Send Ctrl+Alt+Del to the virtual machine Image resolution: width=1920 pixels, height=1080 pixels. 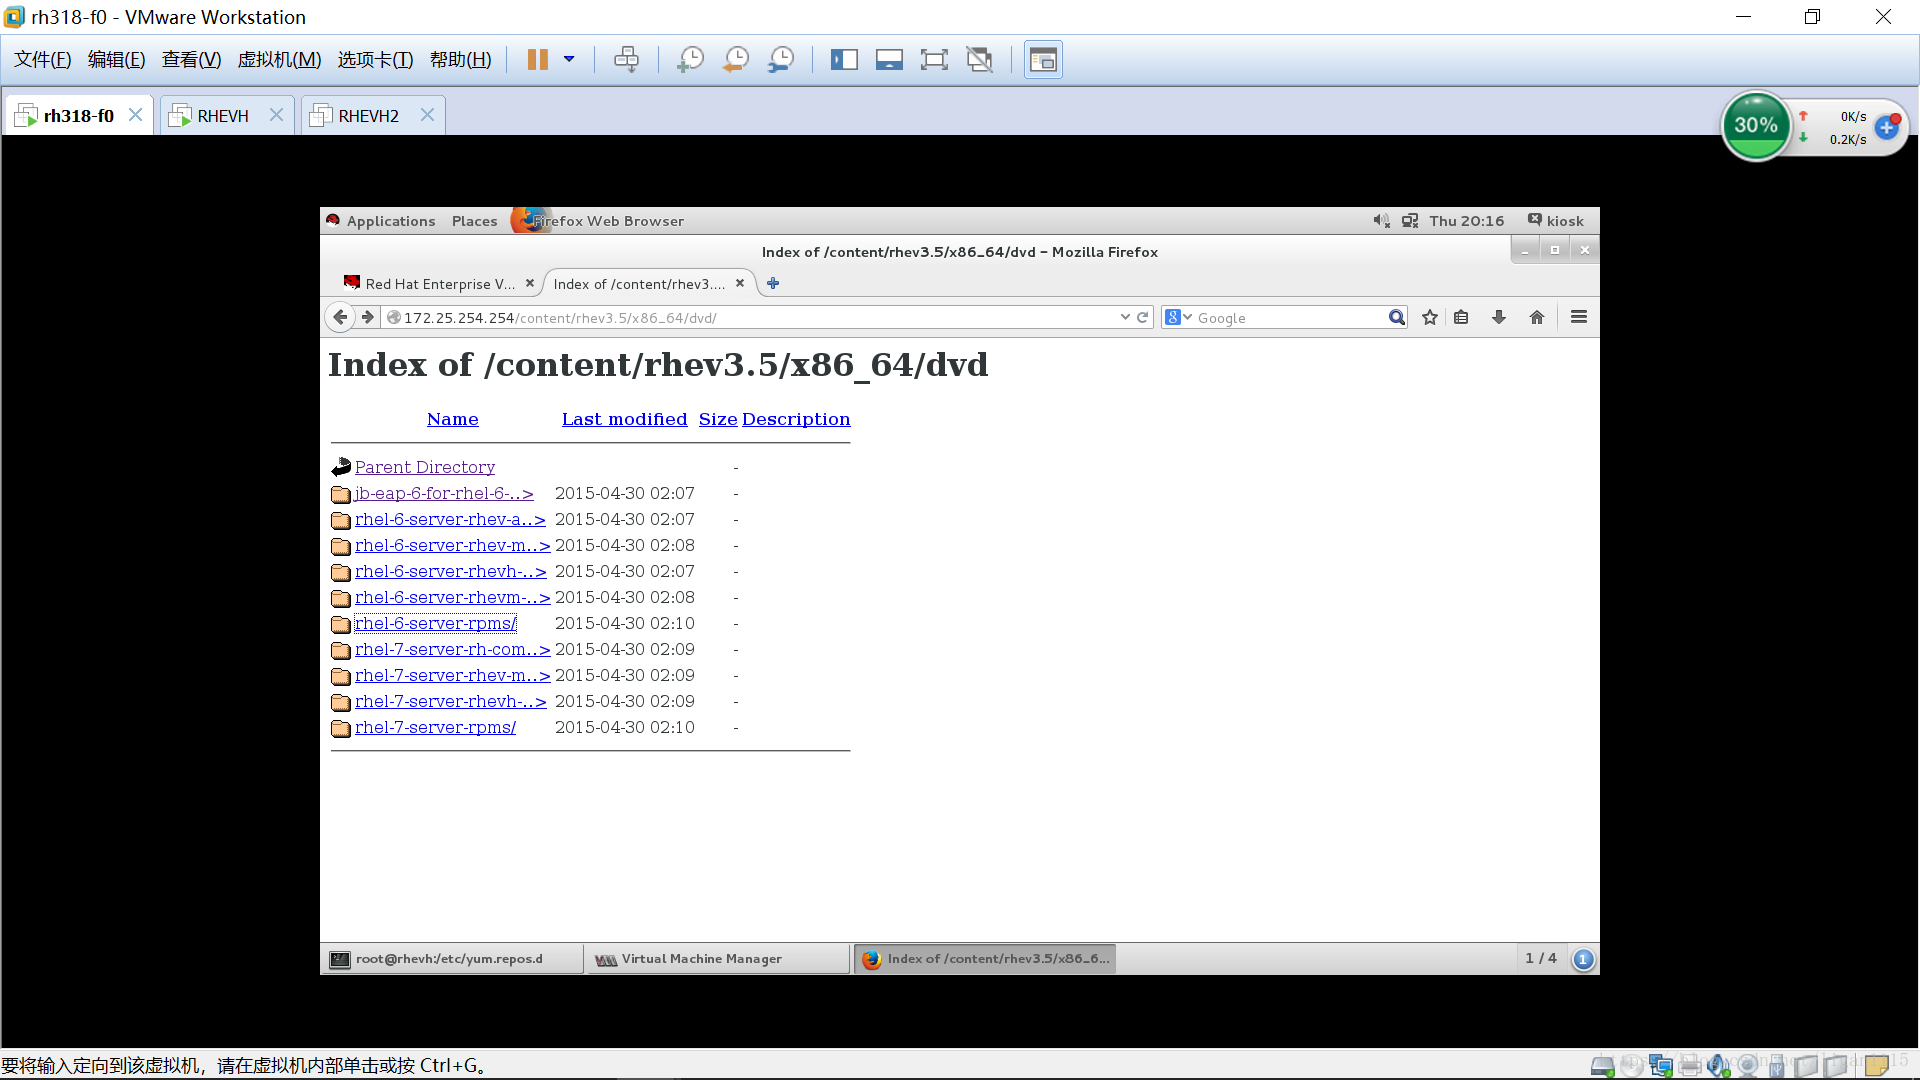[x=627, y=60]
